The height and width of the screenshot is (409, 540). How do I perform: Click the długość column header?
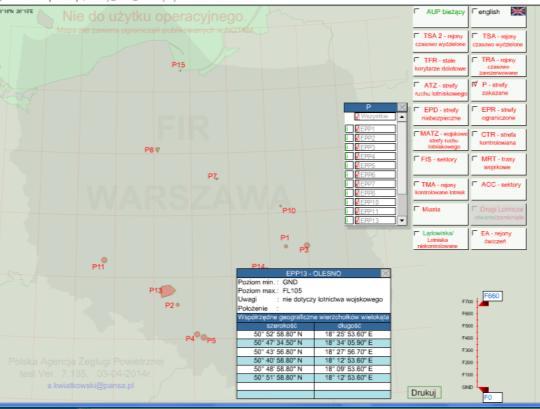click(353, 326)
